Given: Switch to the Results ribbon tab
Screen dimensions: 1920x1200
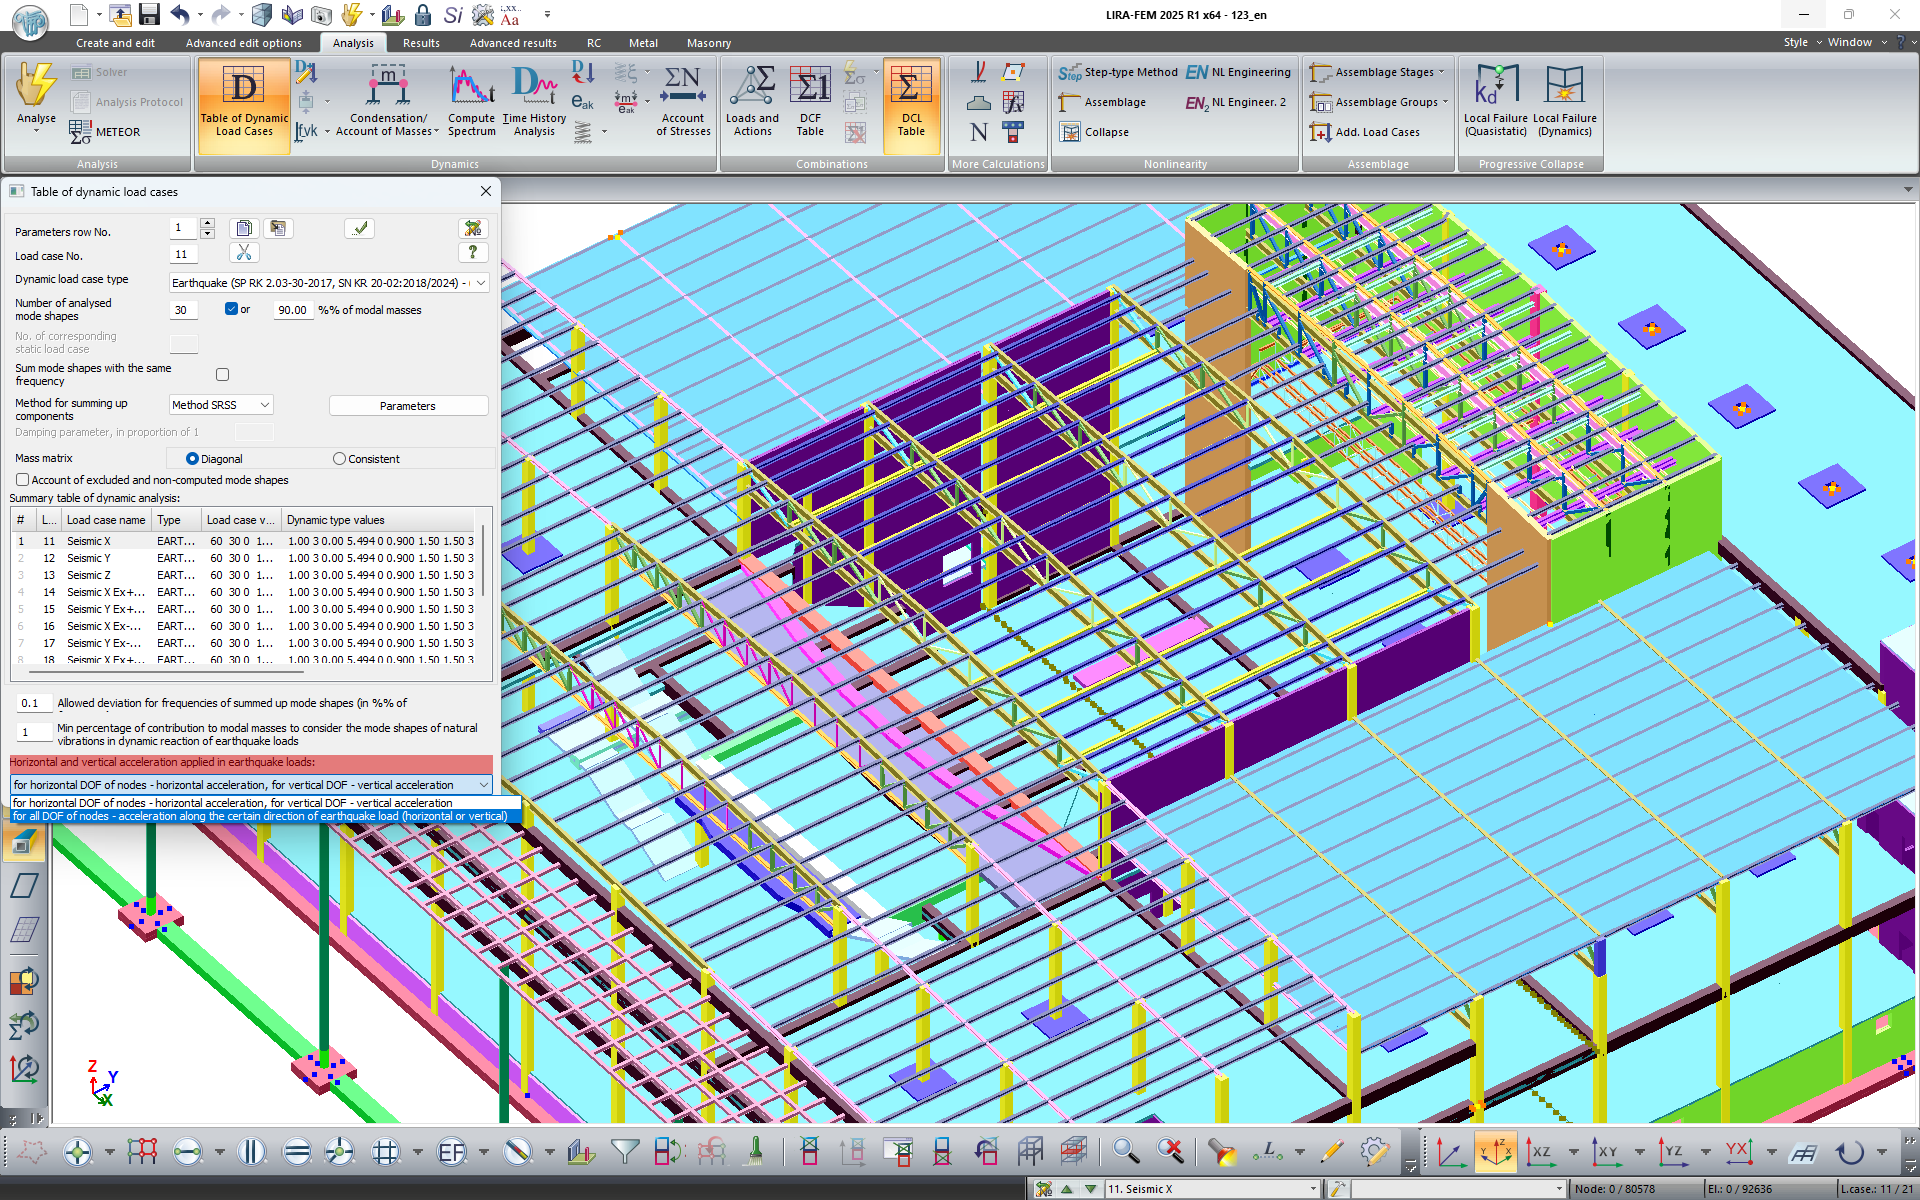Looking at the screenshot, I should (x=421, y=43).
